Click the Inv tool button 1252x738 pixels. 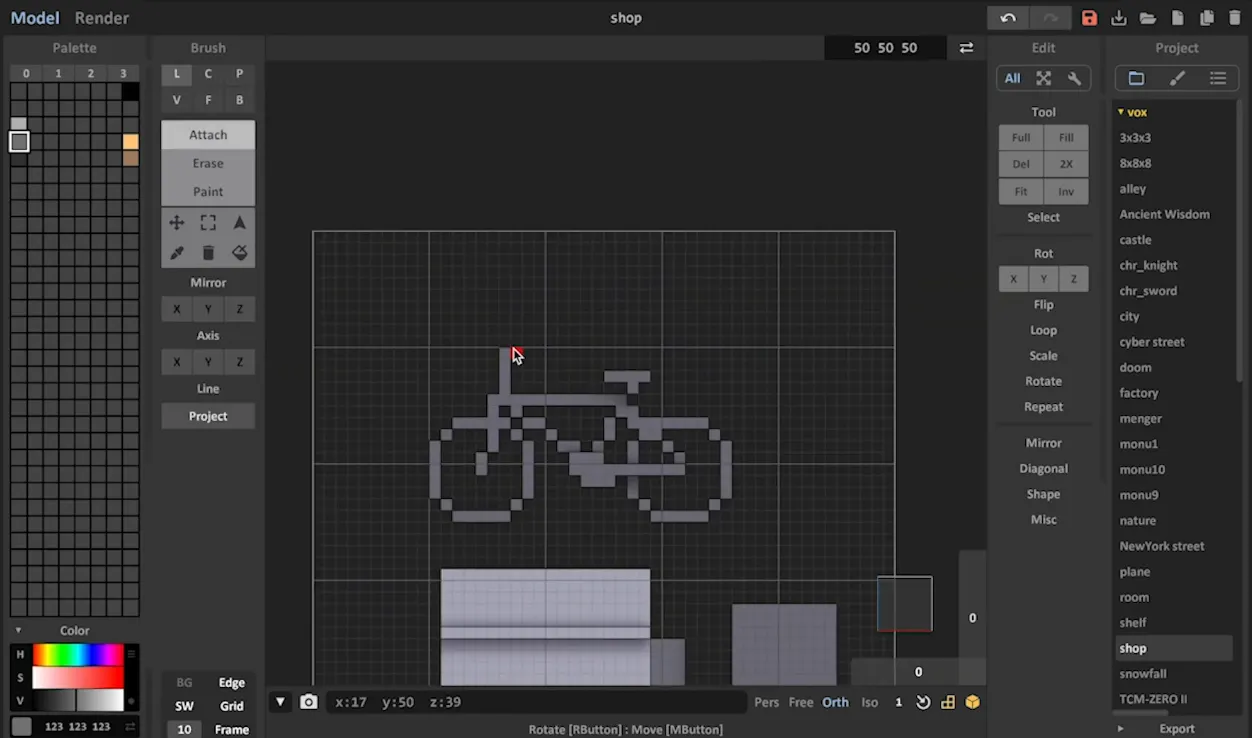coord(1066,191)
